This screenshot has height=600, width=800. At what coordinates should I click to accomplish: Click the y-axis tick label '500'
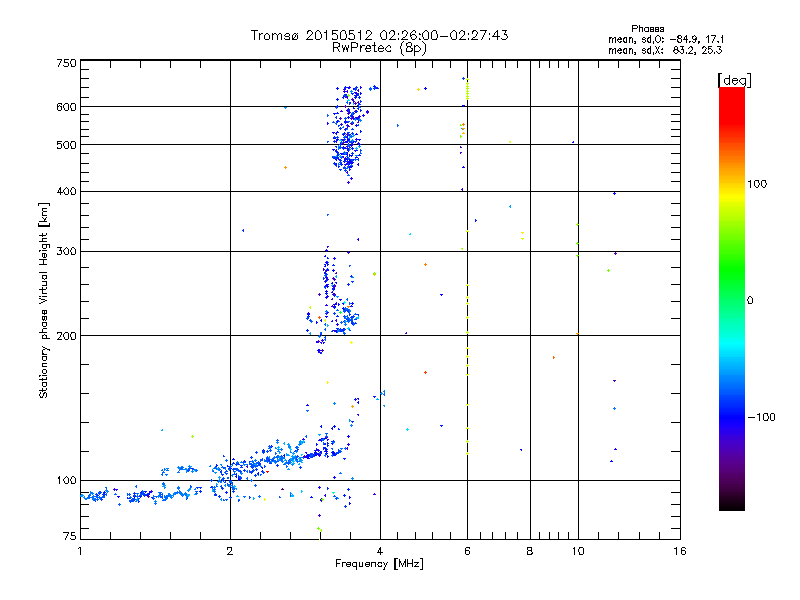(x=66, y=145)
